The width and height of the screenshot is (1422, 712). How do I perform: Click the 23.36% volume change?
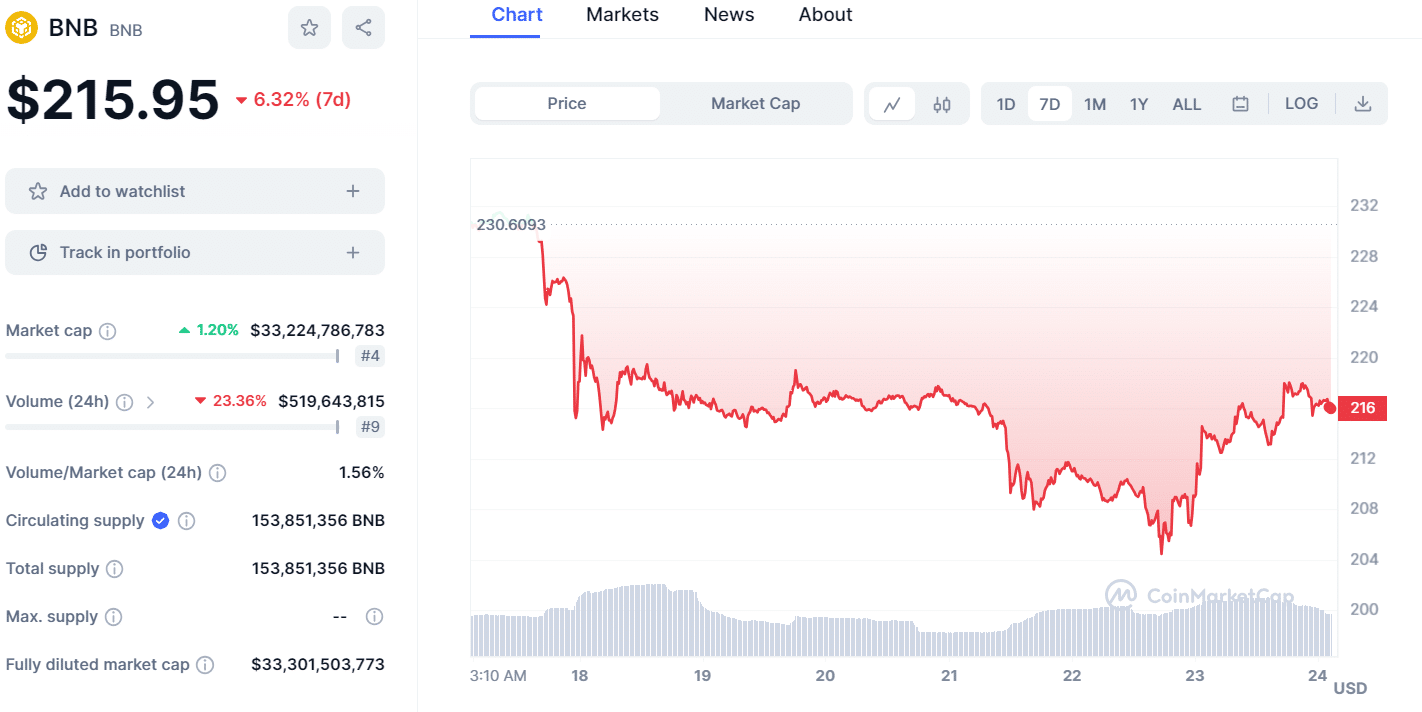click(231, 401)
